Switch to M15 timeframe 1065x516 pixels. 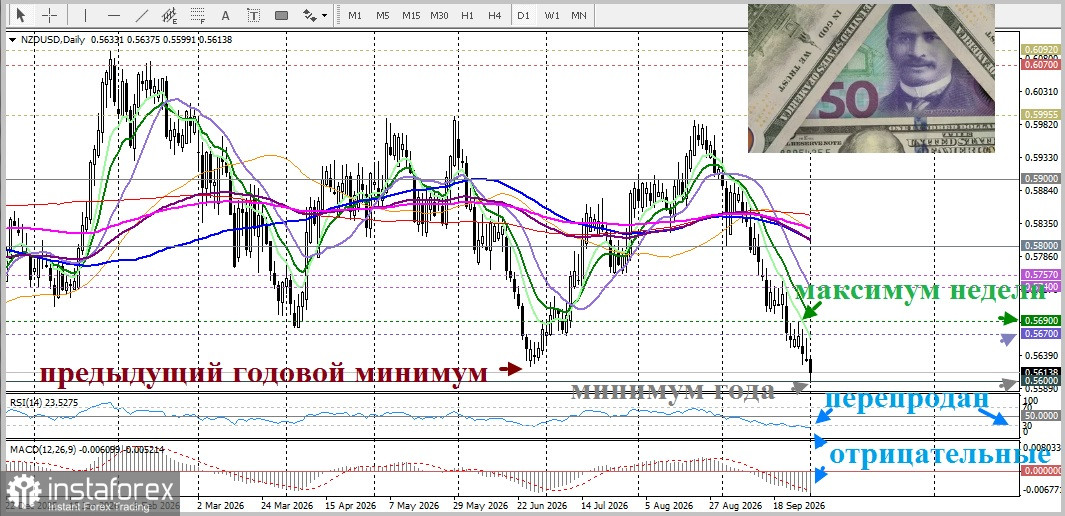click(x=411, y=14)
